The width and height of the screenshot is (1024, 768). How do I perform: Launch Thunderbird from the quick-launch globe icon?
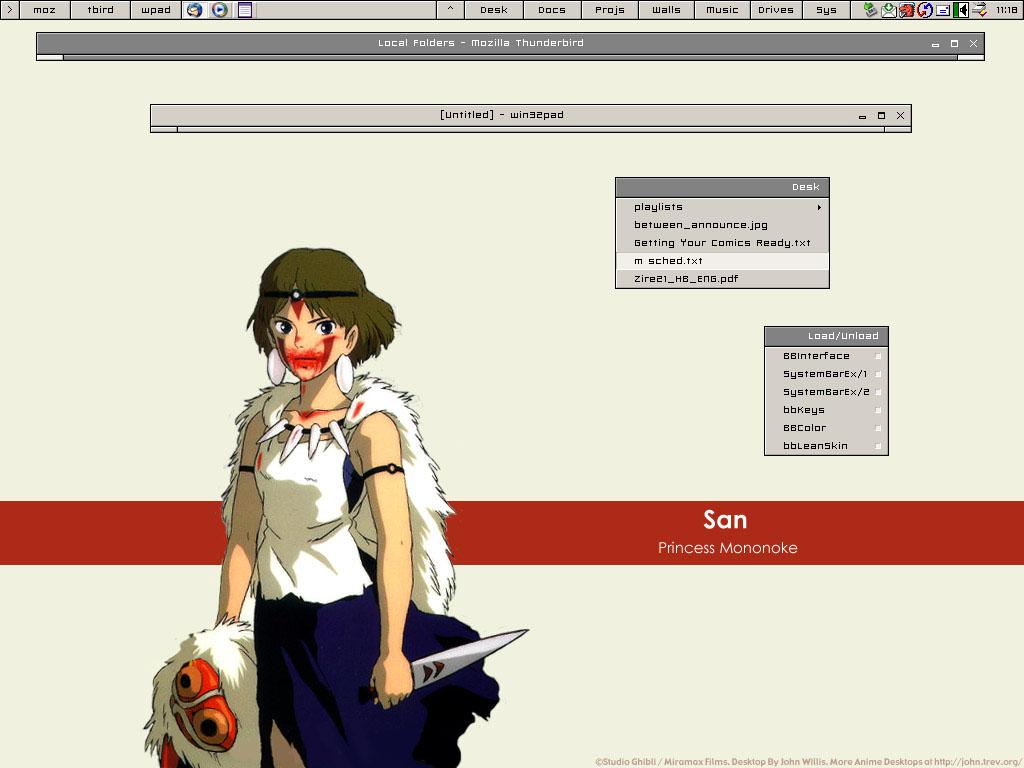pos(194,10)
